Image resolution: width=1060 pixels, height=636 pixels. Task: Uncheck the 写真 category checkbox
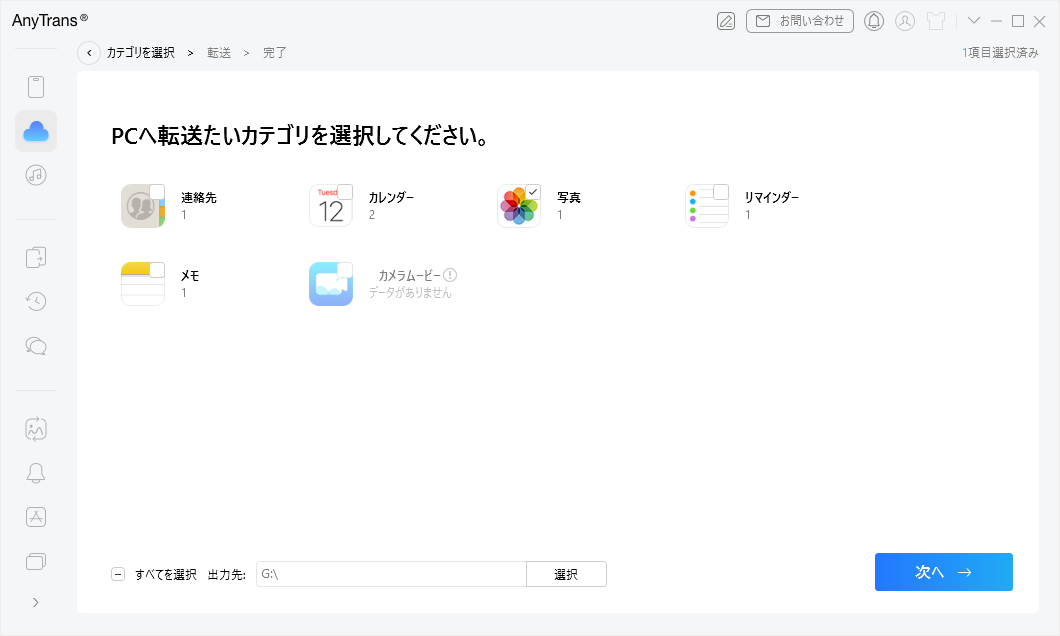[x=533, y=192]
